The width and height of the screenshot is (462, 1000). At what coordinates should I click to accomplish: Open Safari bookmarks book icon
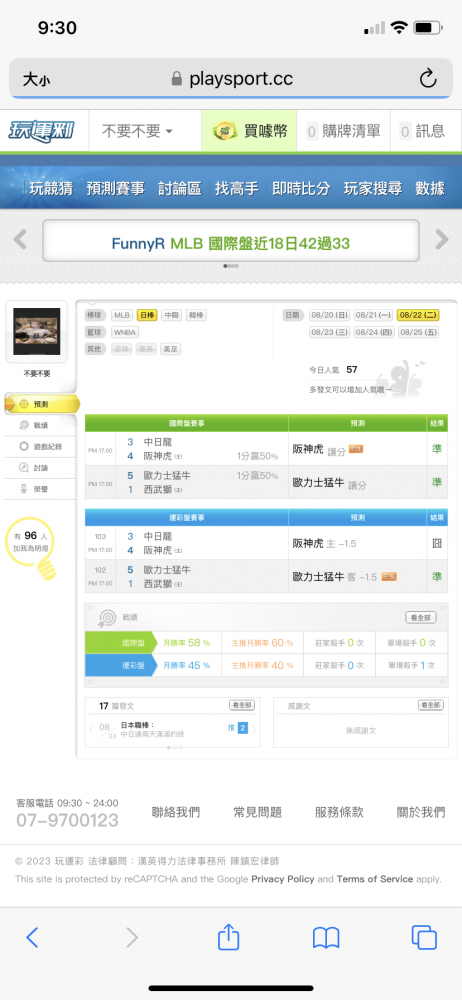[325, 938]
